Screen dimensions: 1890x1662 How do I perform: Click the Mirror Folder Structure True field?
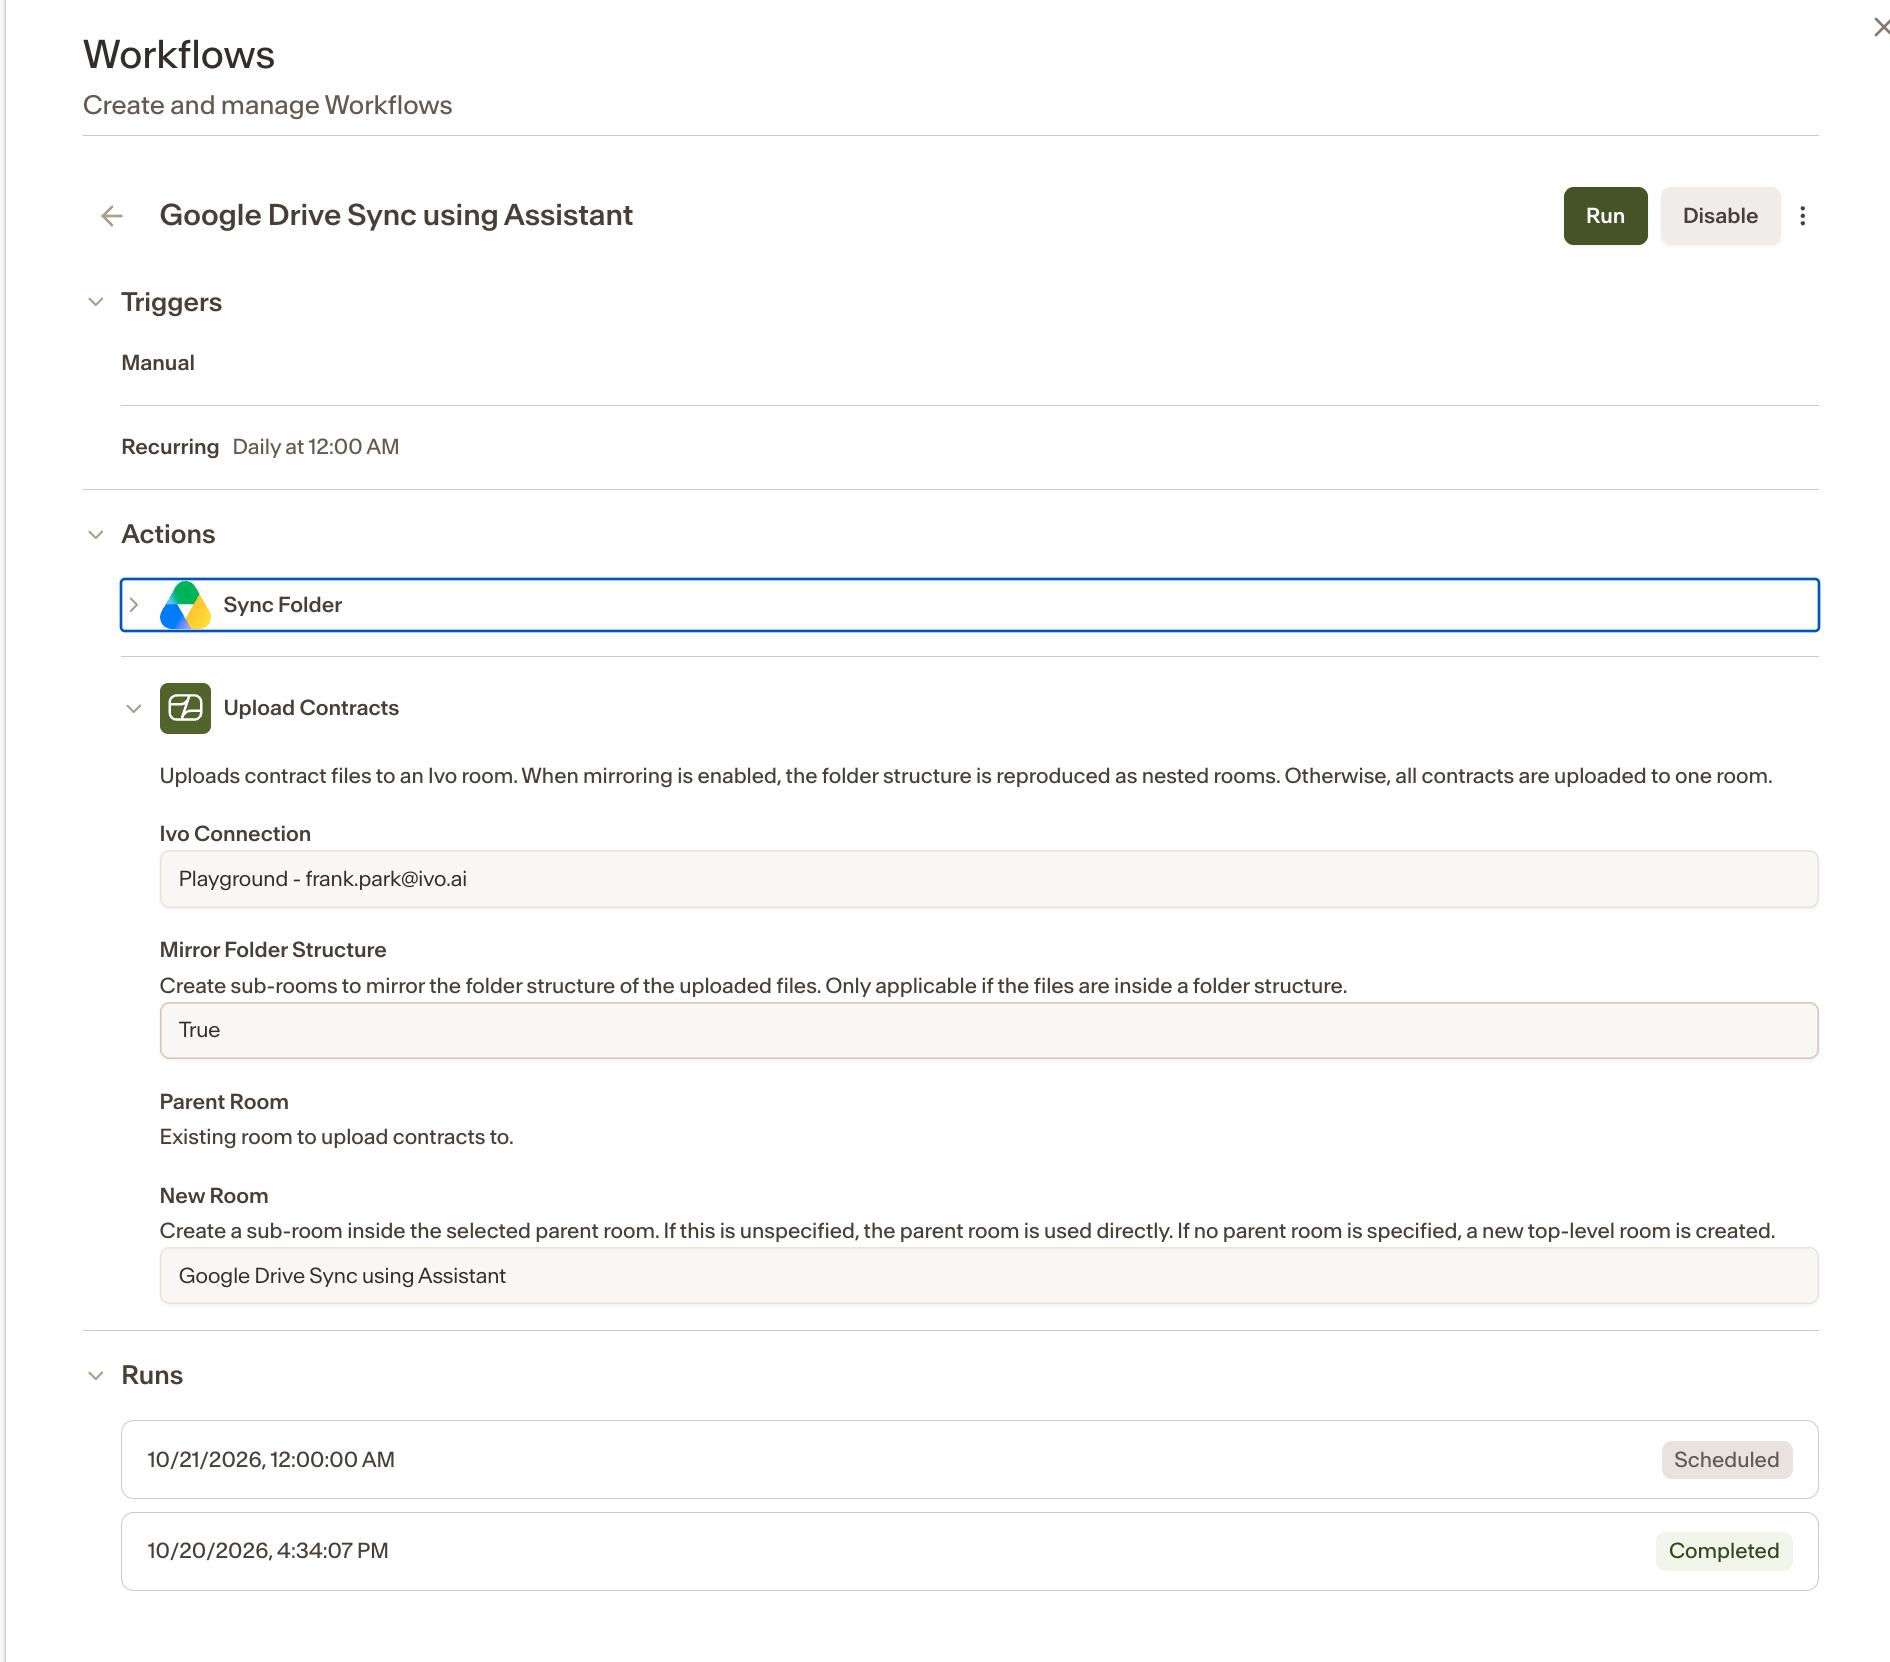(989, 1030)
